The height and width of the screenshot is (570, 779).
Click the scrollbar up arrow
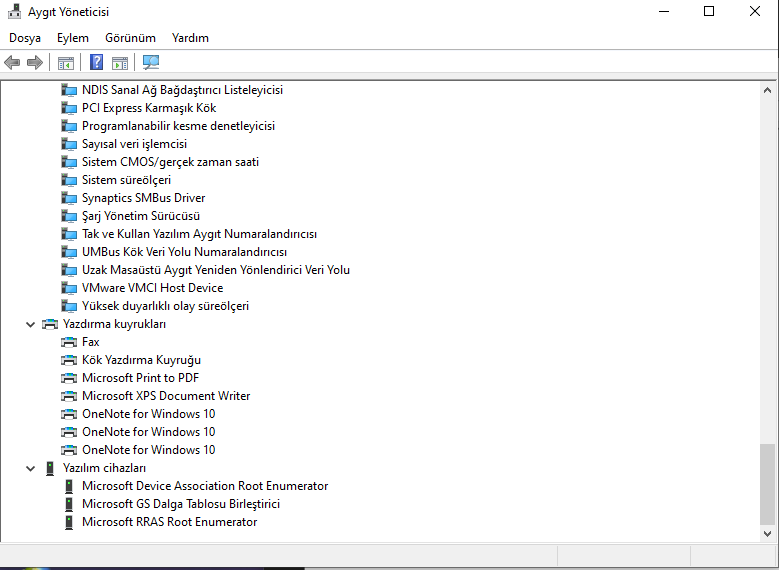(x=767, y=90)
